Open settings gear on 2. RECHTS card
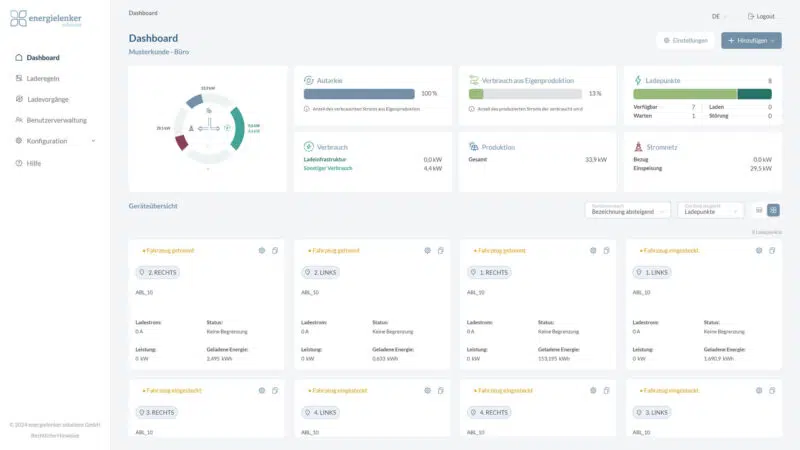800x450 pixels. tap(261, 250)
